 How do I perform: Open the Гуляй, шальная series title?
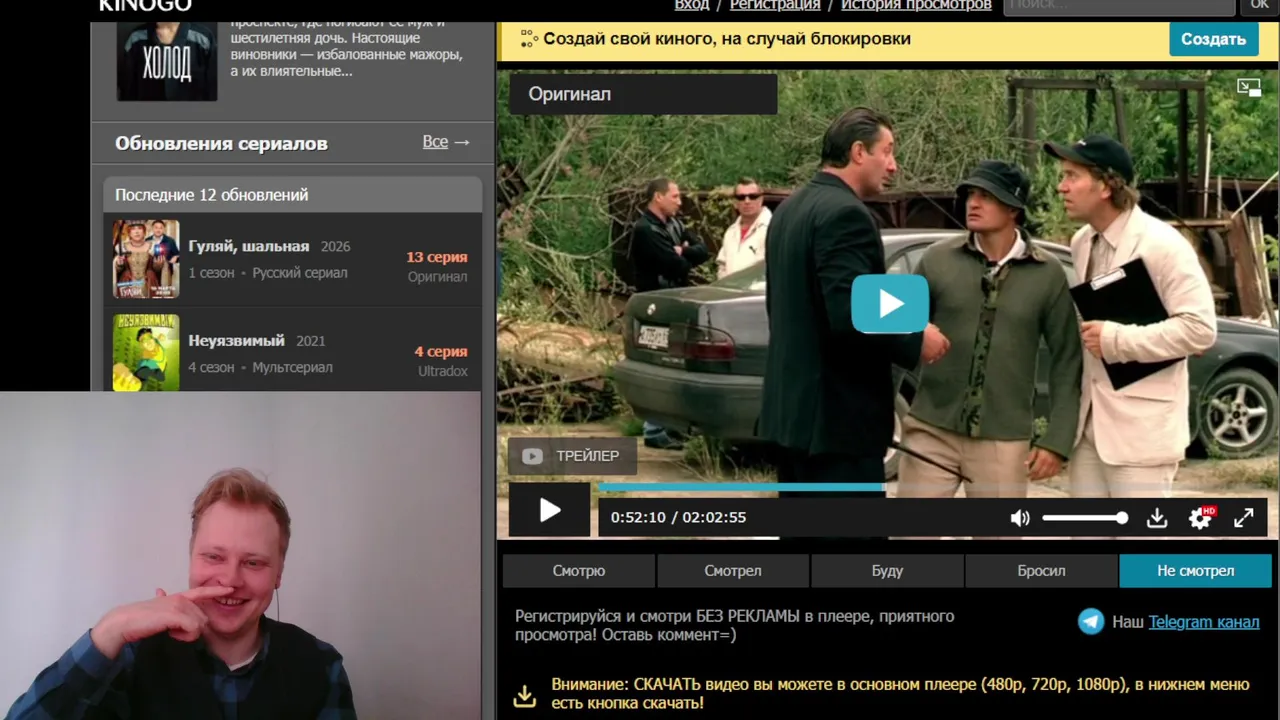pyautogui.click(x=249, y=246)
